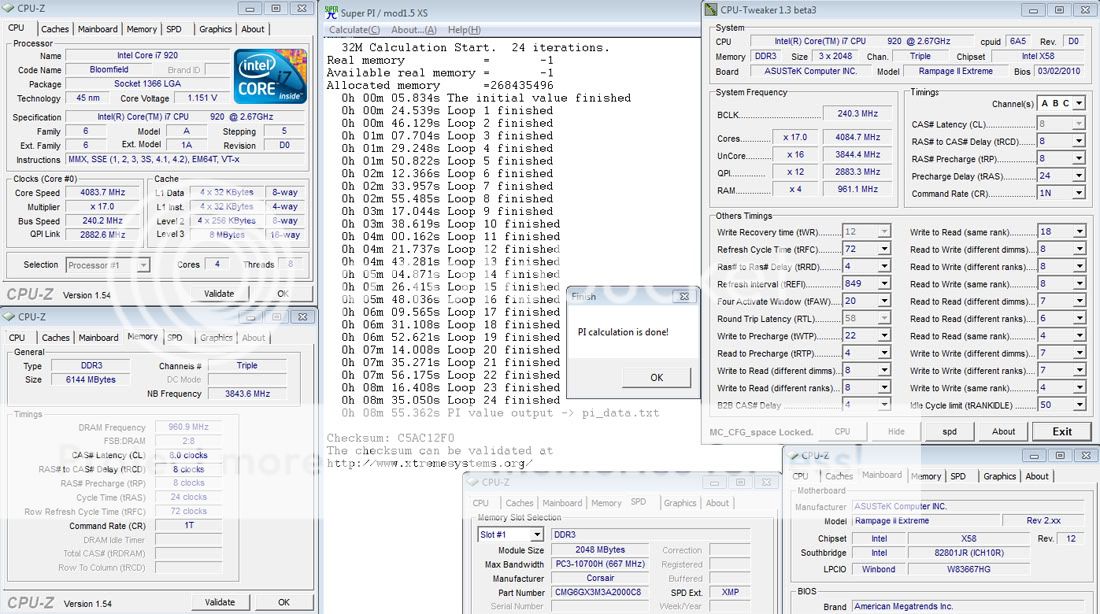The width and height of the screenshot is (1100, 614).
Task: Click the NB Frequency value 3843.6 MHz
Action: (247, 394)
